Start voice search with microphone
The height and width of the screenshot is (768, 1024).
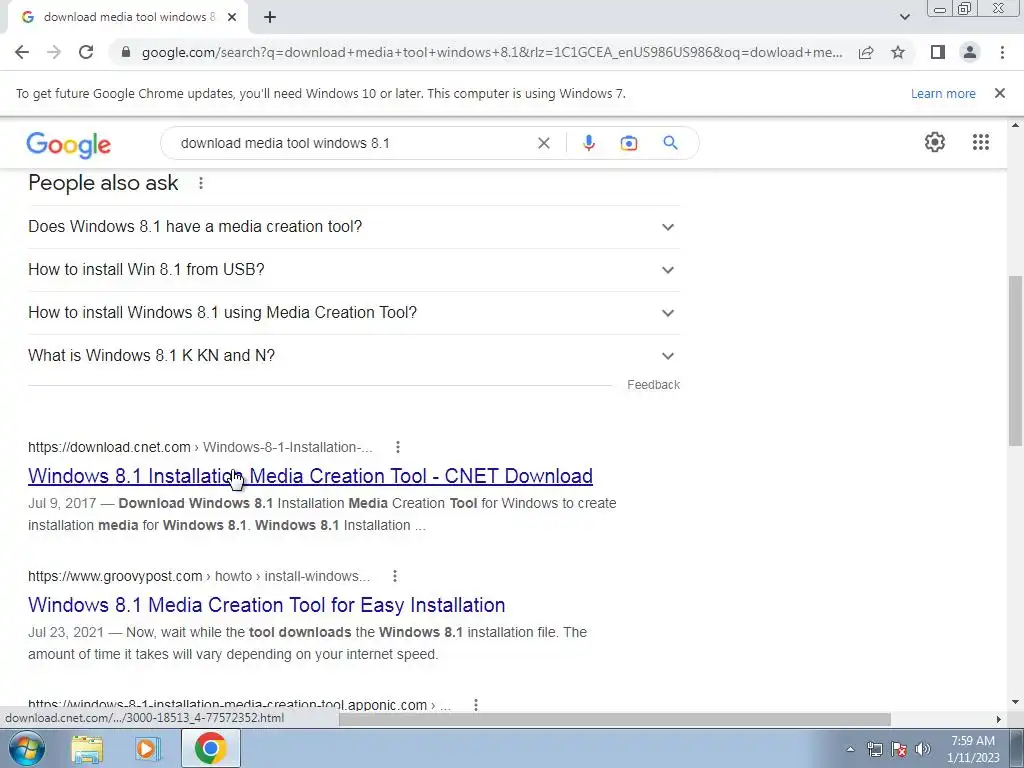[588, 143]
